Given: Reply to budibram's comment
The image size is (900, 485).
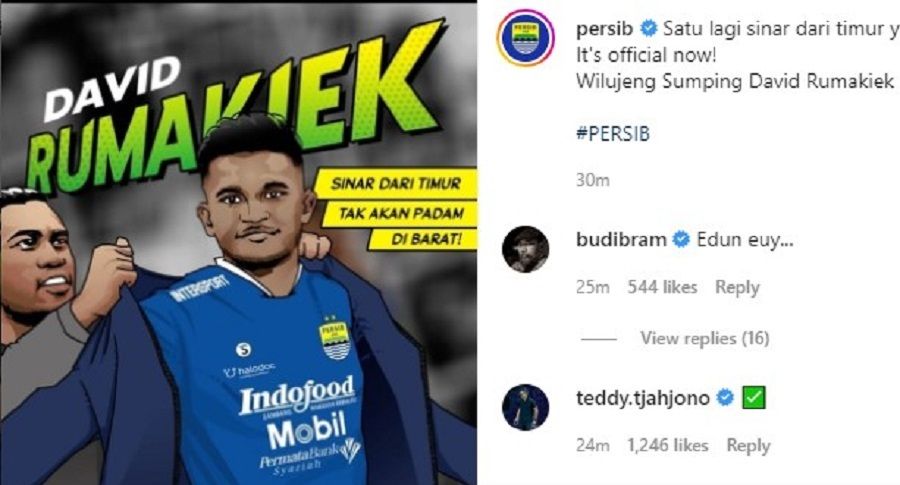Looking at the screenshot, I should pos(737,287).
